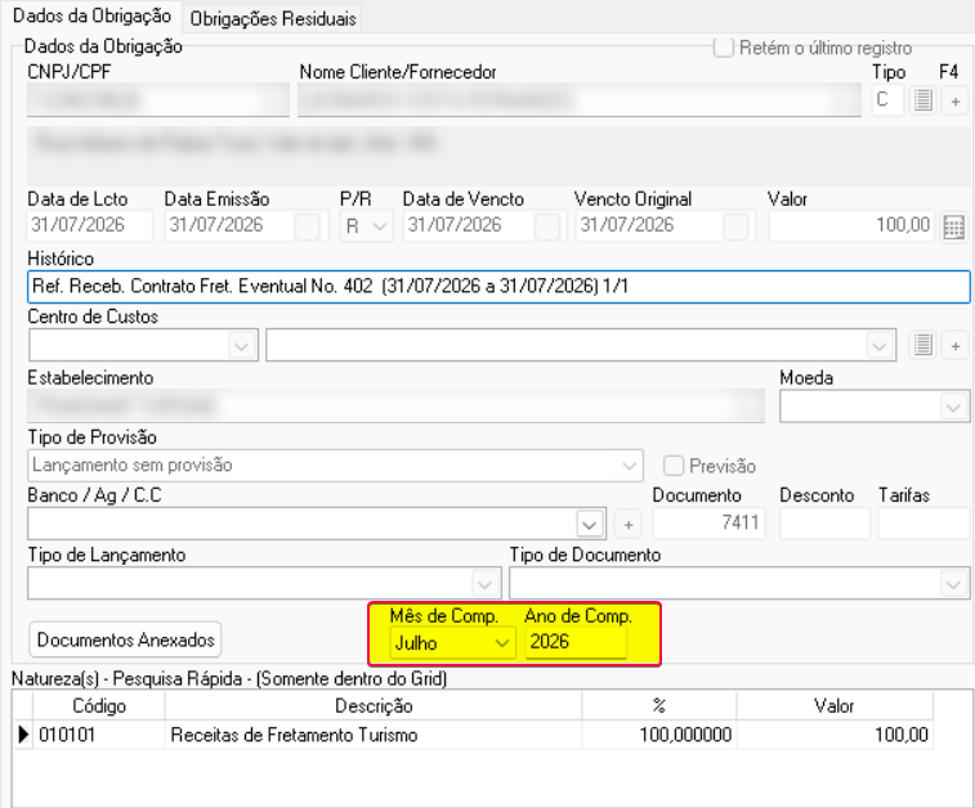Click the Valor field 100,00
The height and width of the screenshot is (808, 975).
coord(851,225)
